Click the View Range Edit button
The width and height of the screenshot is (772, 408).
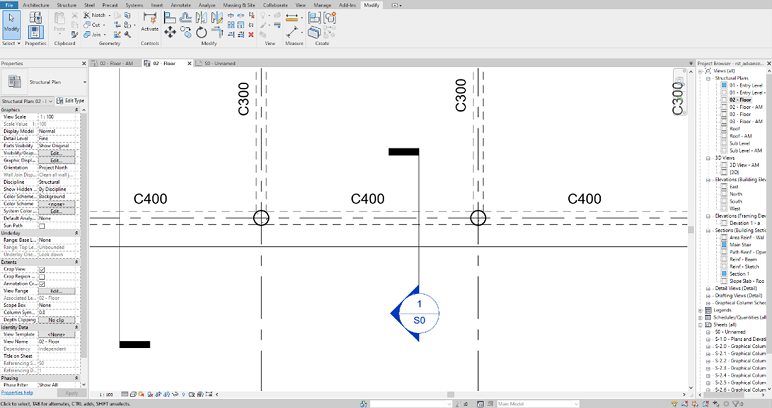click(x=57, y=291)
